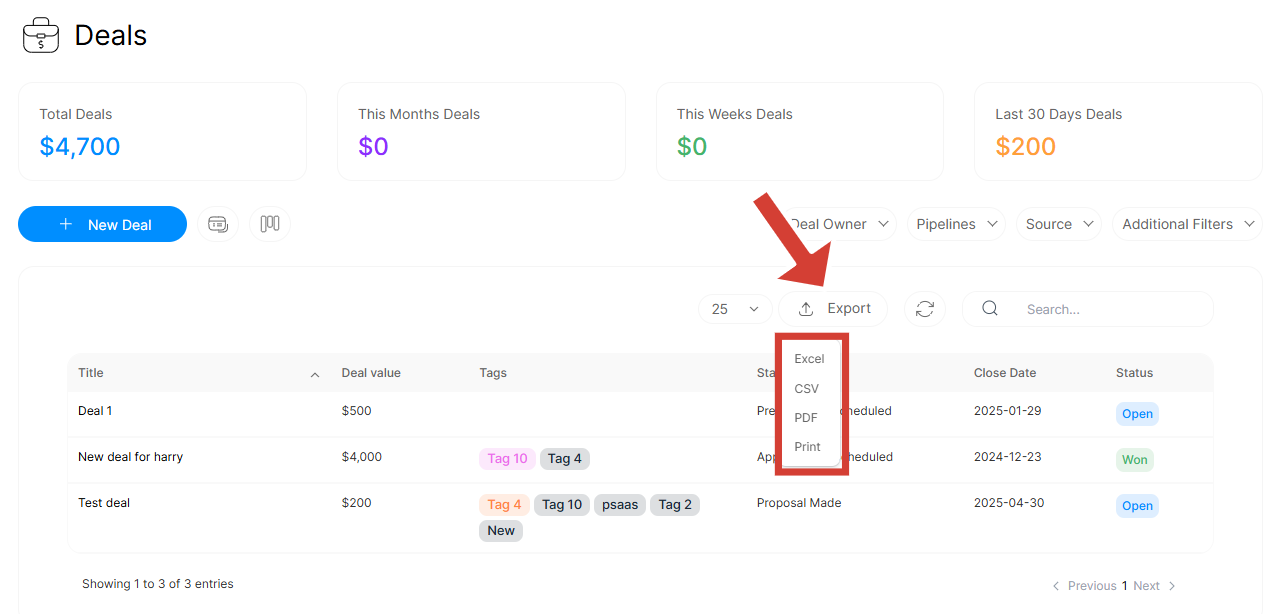Expand the Pipelines filter dropdown
Image resolution: width=1277 pixels, height=614 pixels.
[955, 224]
